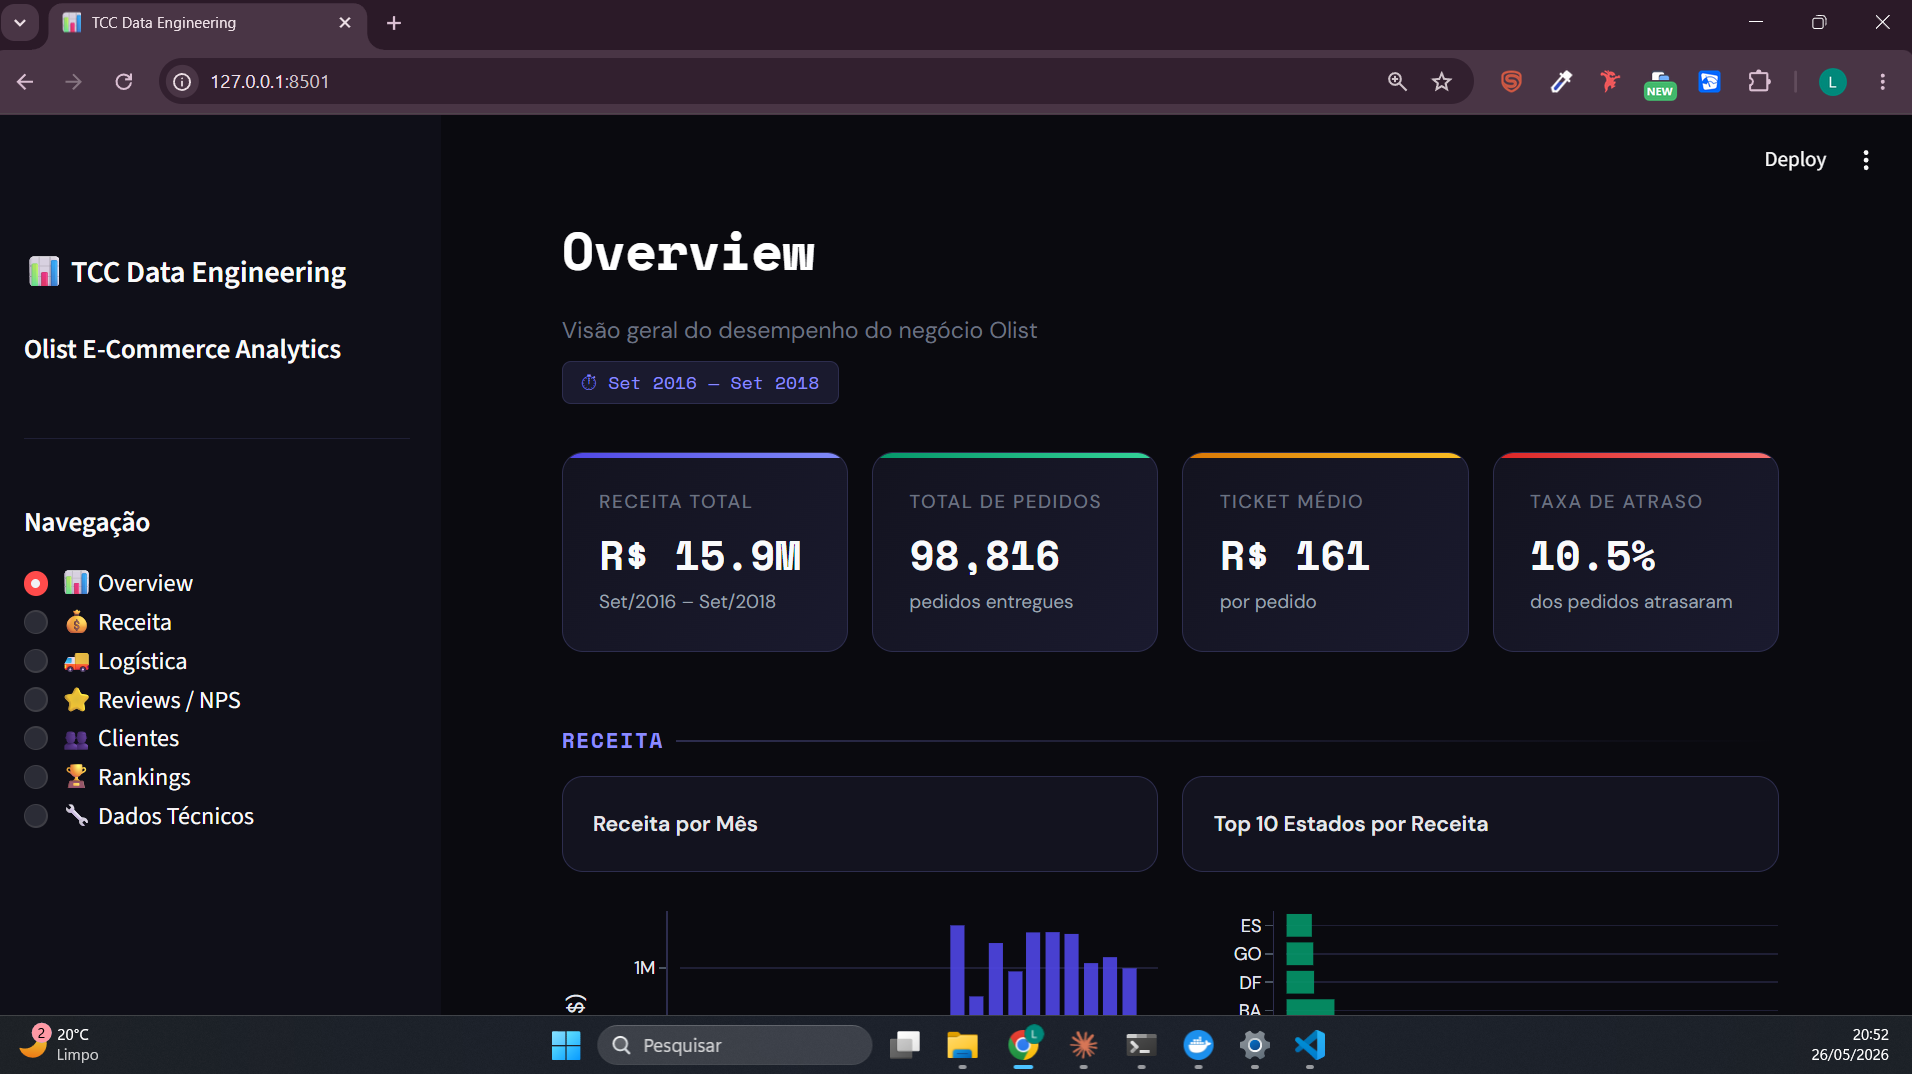Open File Explorer from the taskbar
Viewport: 1912px width, 1074px height.
tap(962, 1045)
